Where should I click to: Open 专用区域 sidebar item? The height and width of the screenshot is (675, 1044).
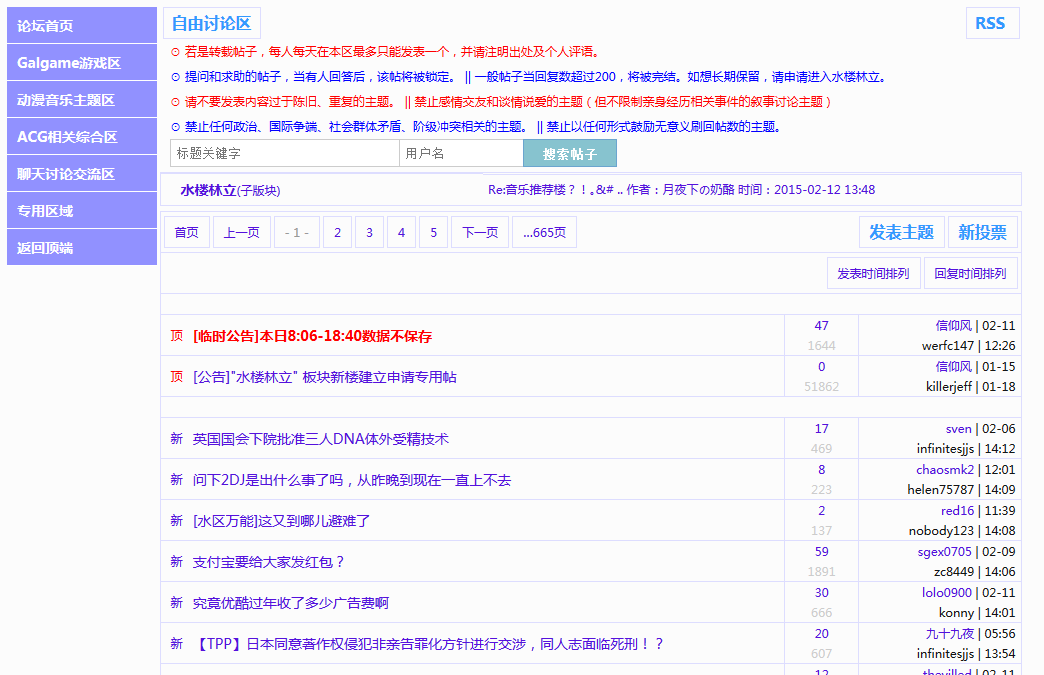(x=81, y=211)
